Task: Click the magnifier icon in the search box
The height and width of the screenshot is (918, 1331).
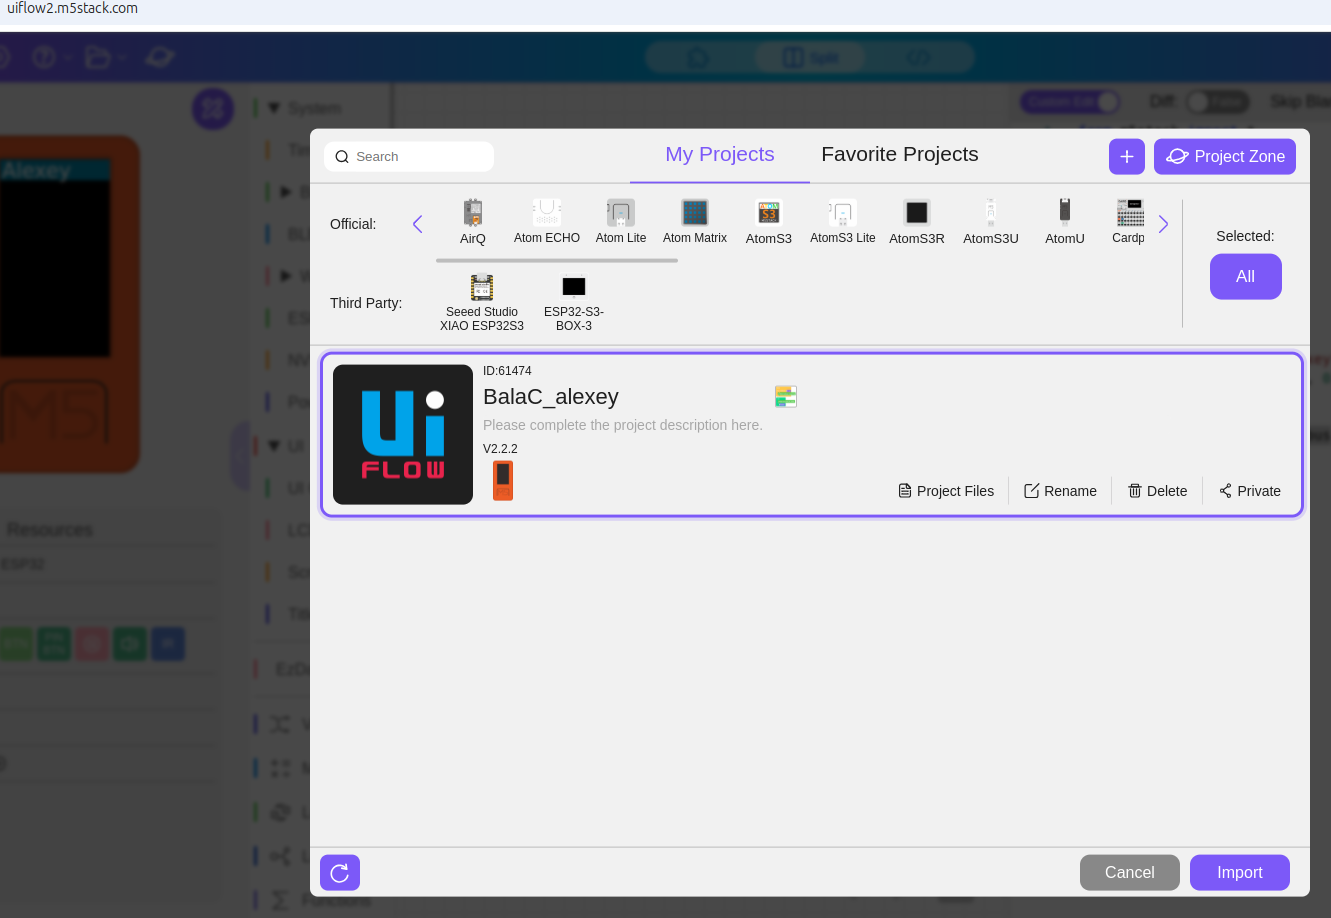Action: pos(342,157)
